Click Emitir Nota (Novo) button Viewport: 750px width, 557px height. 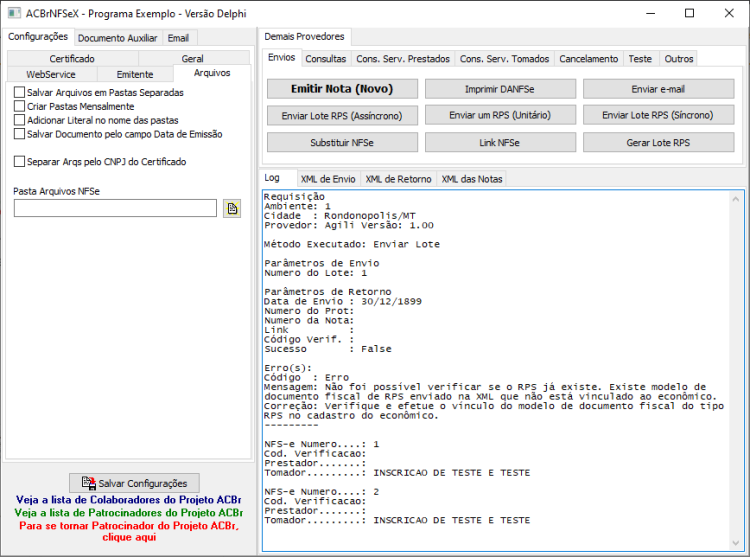tap(342, 89)
